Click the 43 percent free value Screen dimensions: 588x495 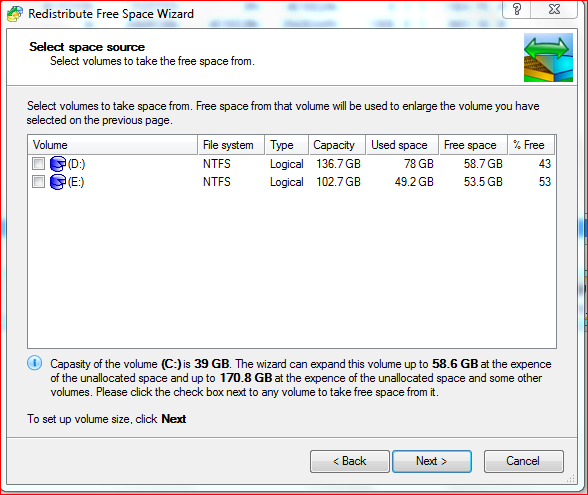click(544, 164)
